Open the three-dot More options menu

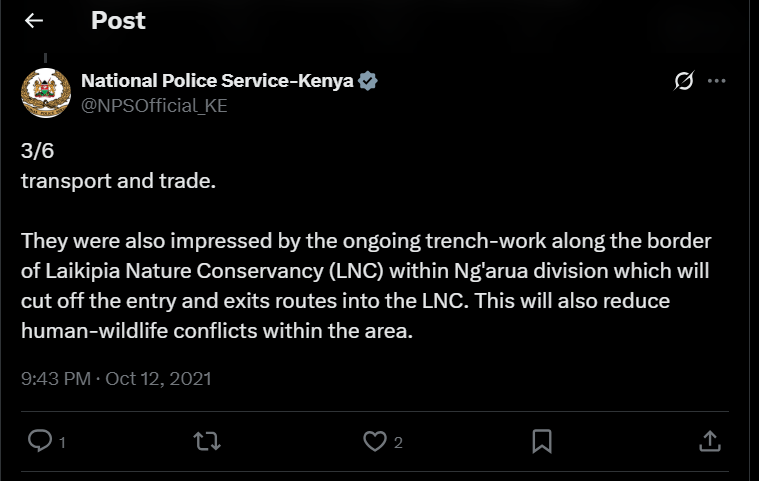click(716, 81)
